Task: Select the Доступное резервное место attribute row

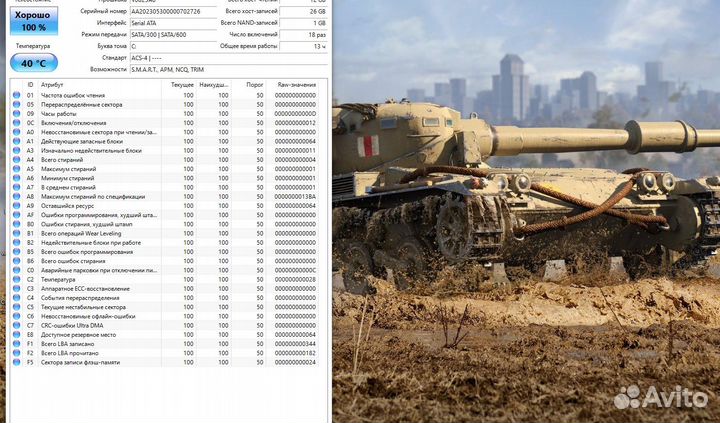Action: [x=165, y=334]
